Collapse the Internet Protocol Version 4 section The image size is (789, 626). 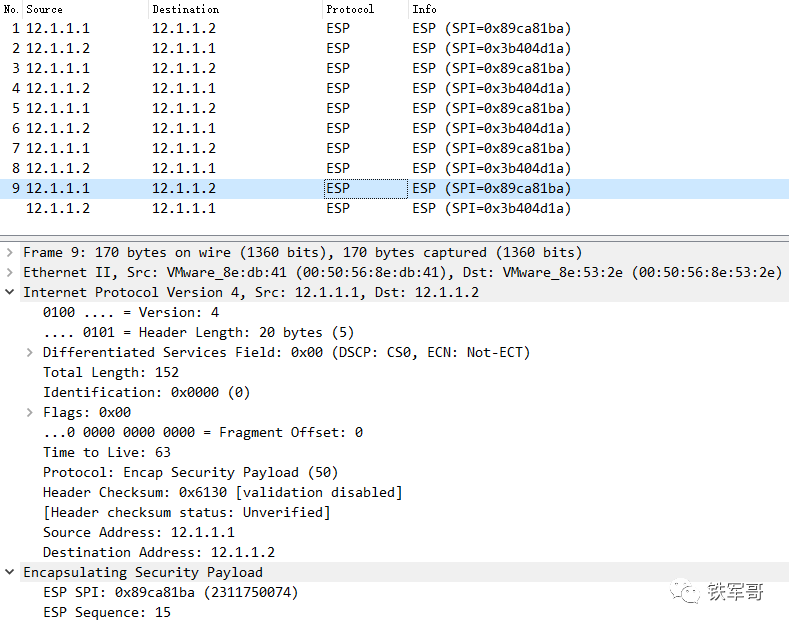tap(9, 292)
